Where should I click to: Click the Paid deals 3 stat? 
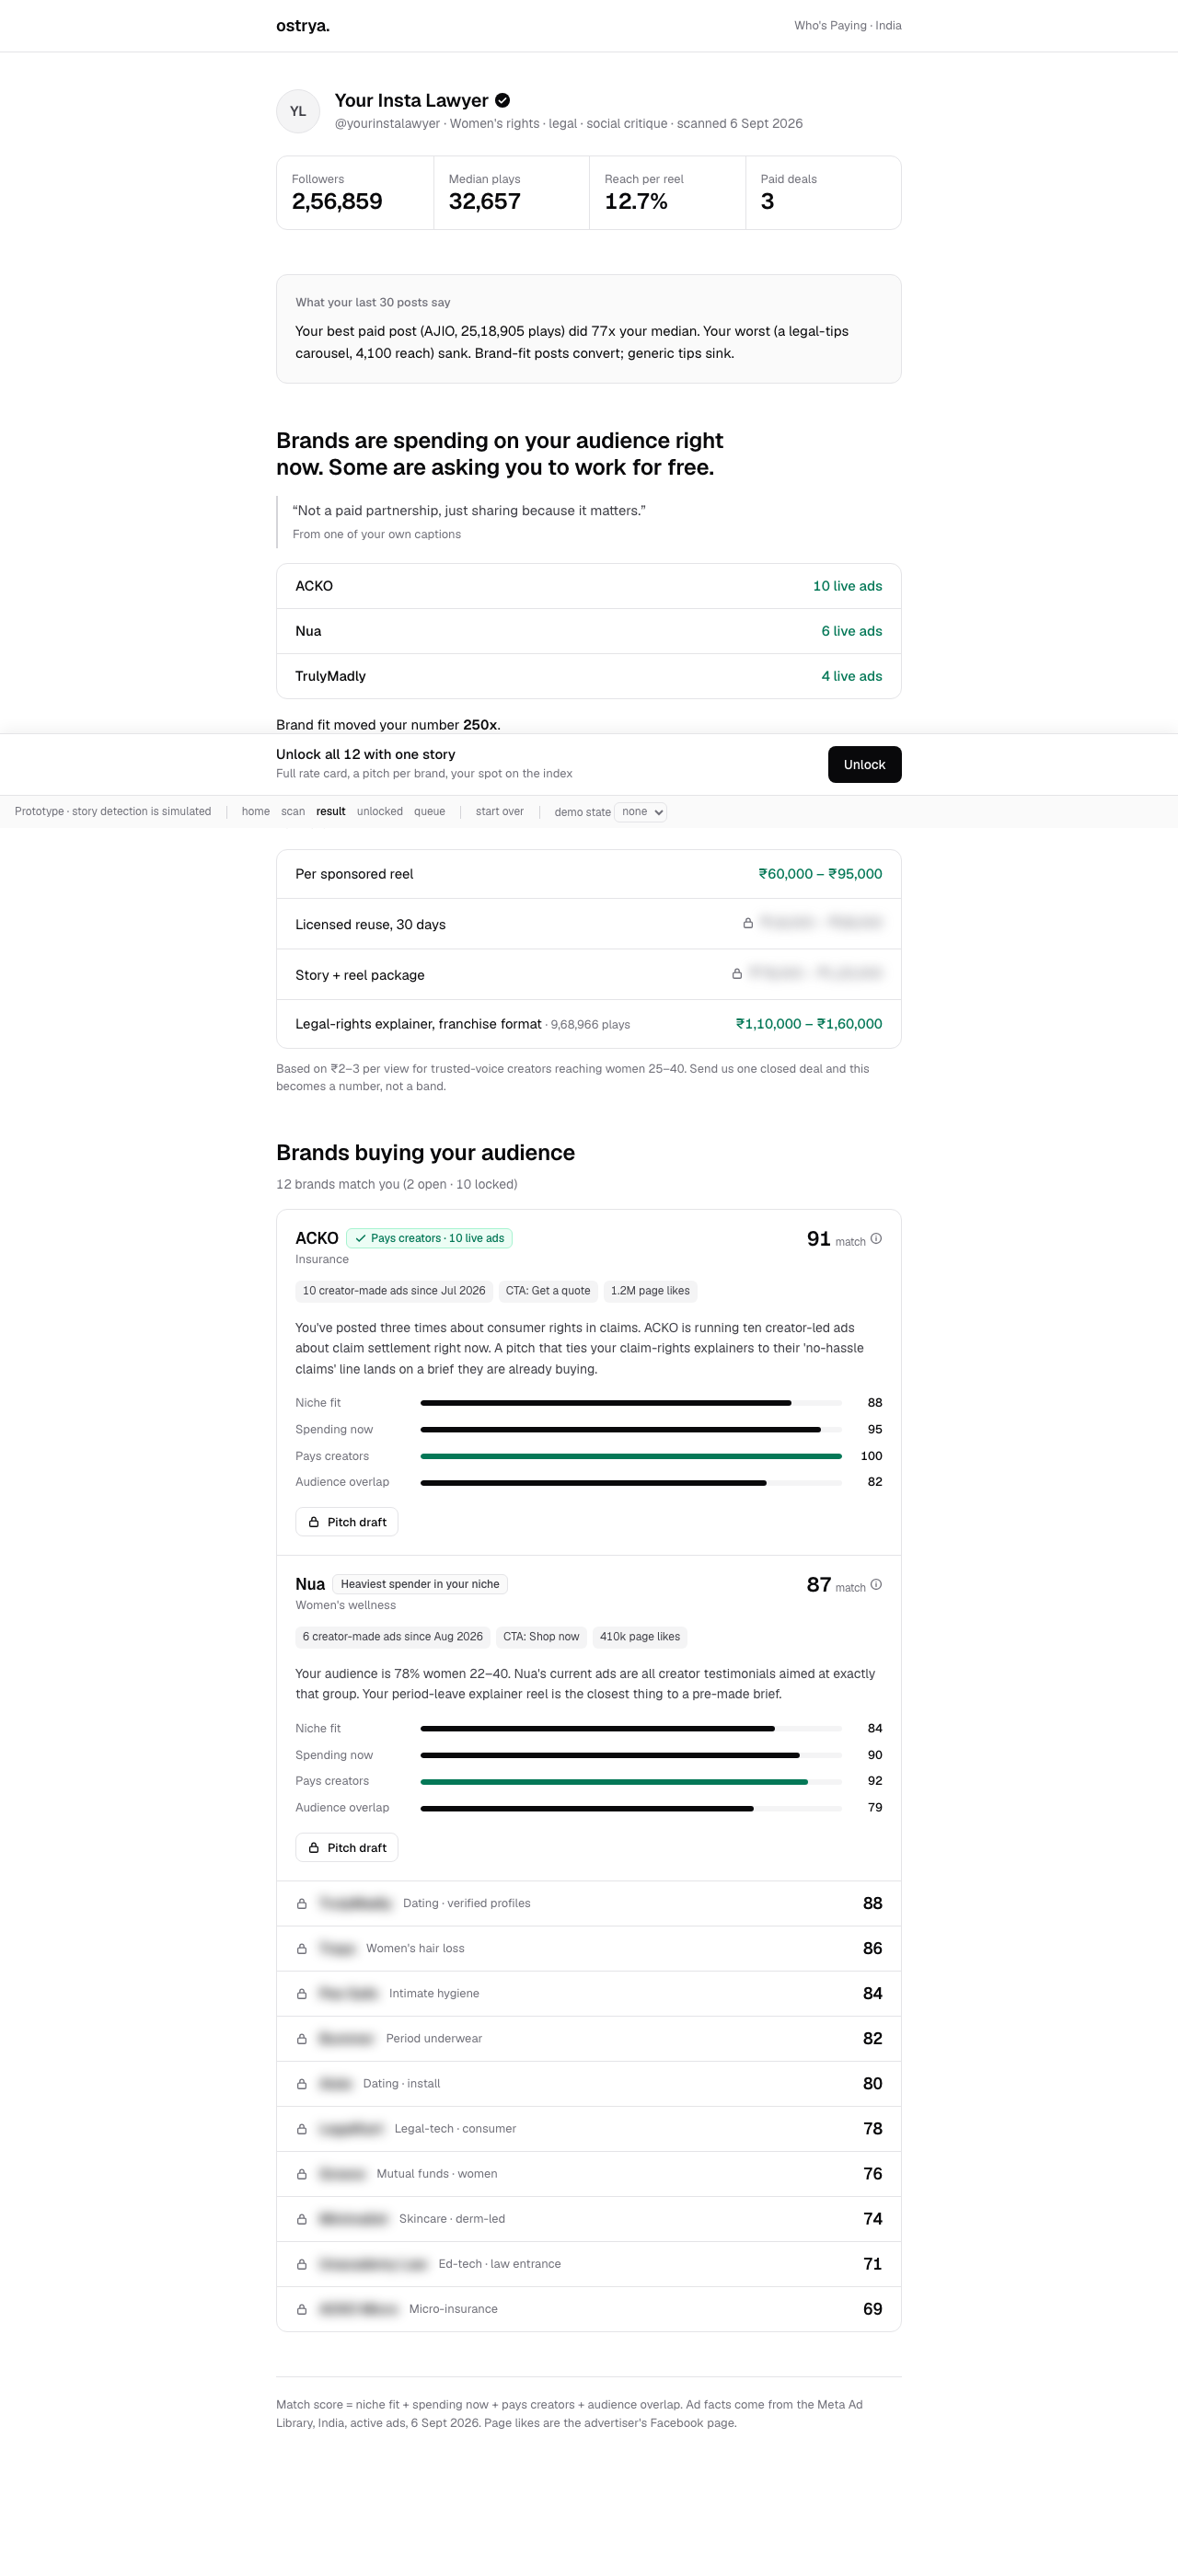tap(823, 193)
